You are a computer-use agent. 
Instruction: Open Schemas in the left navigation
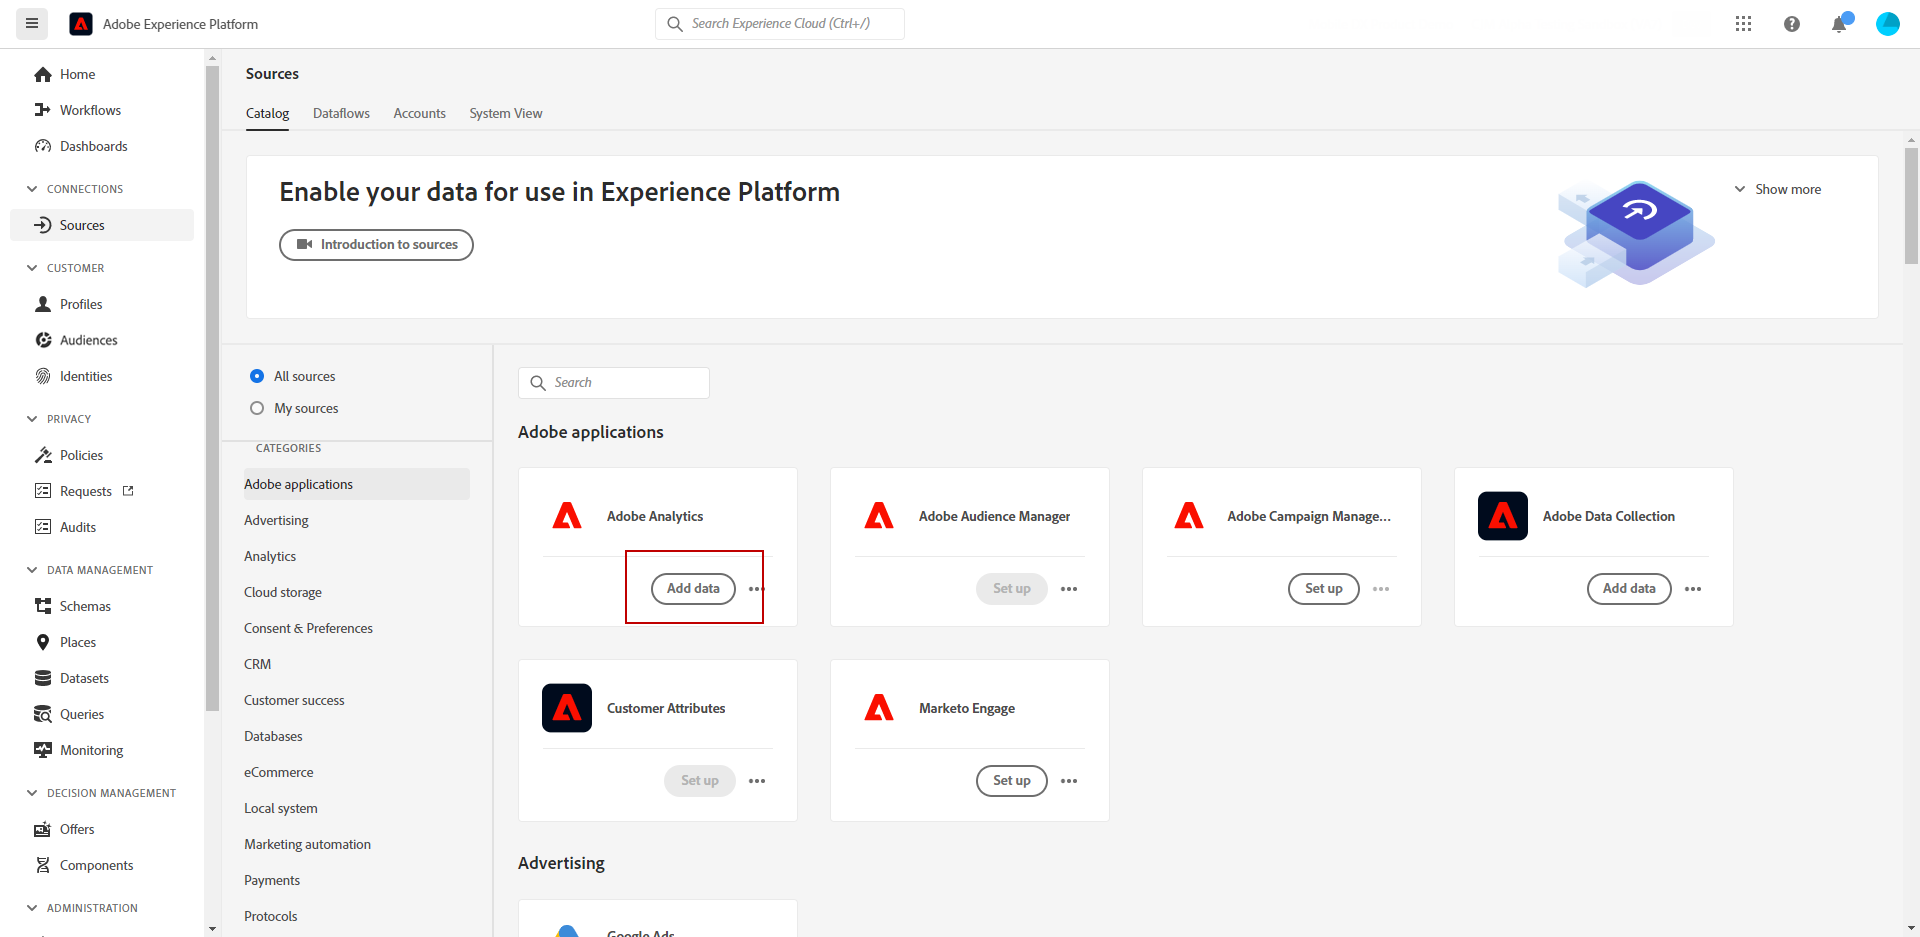click(x=85, y=606)
